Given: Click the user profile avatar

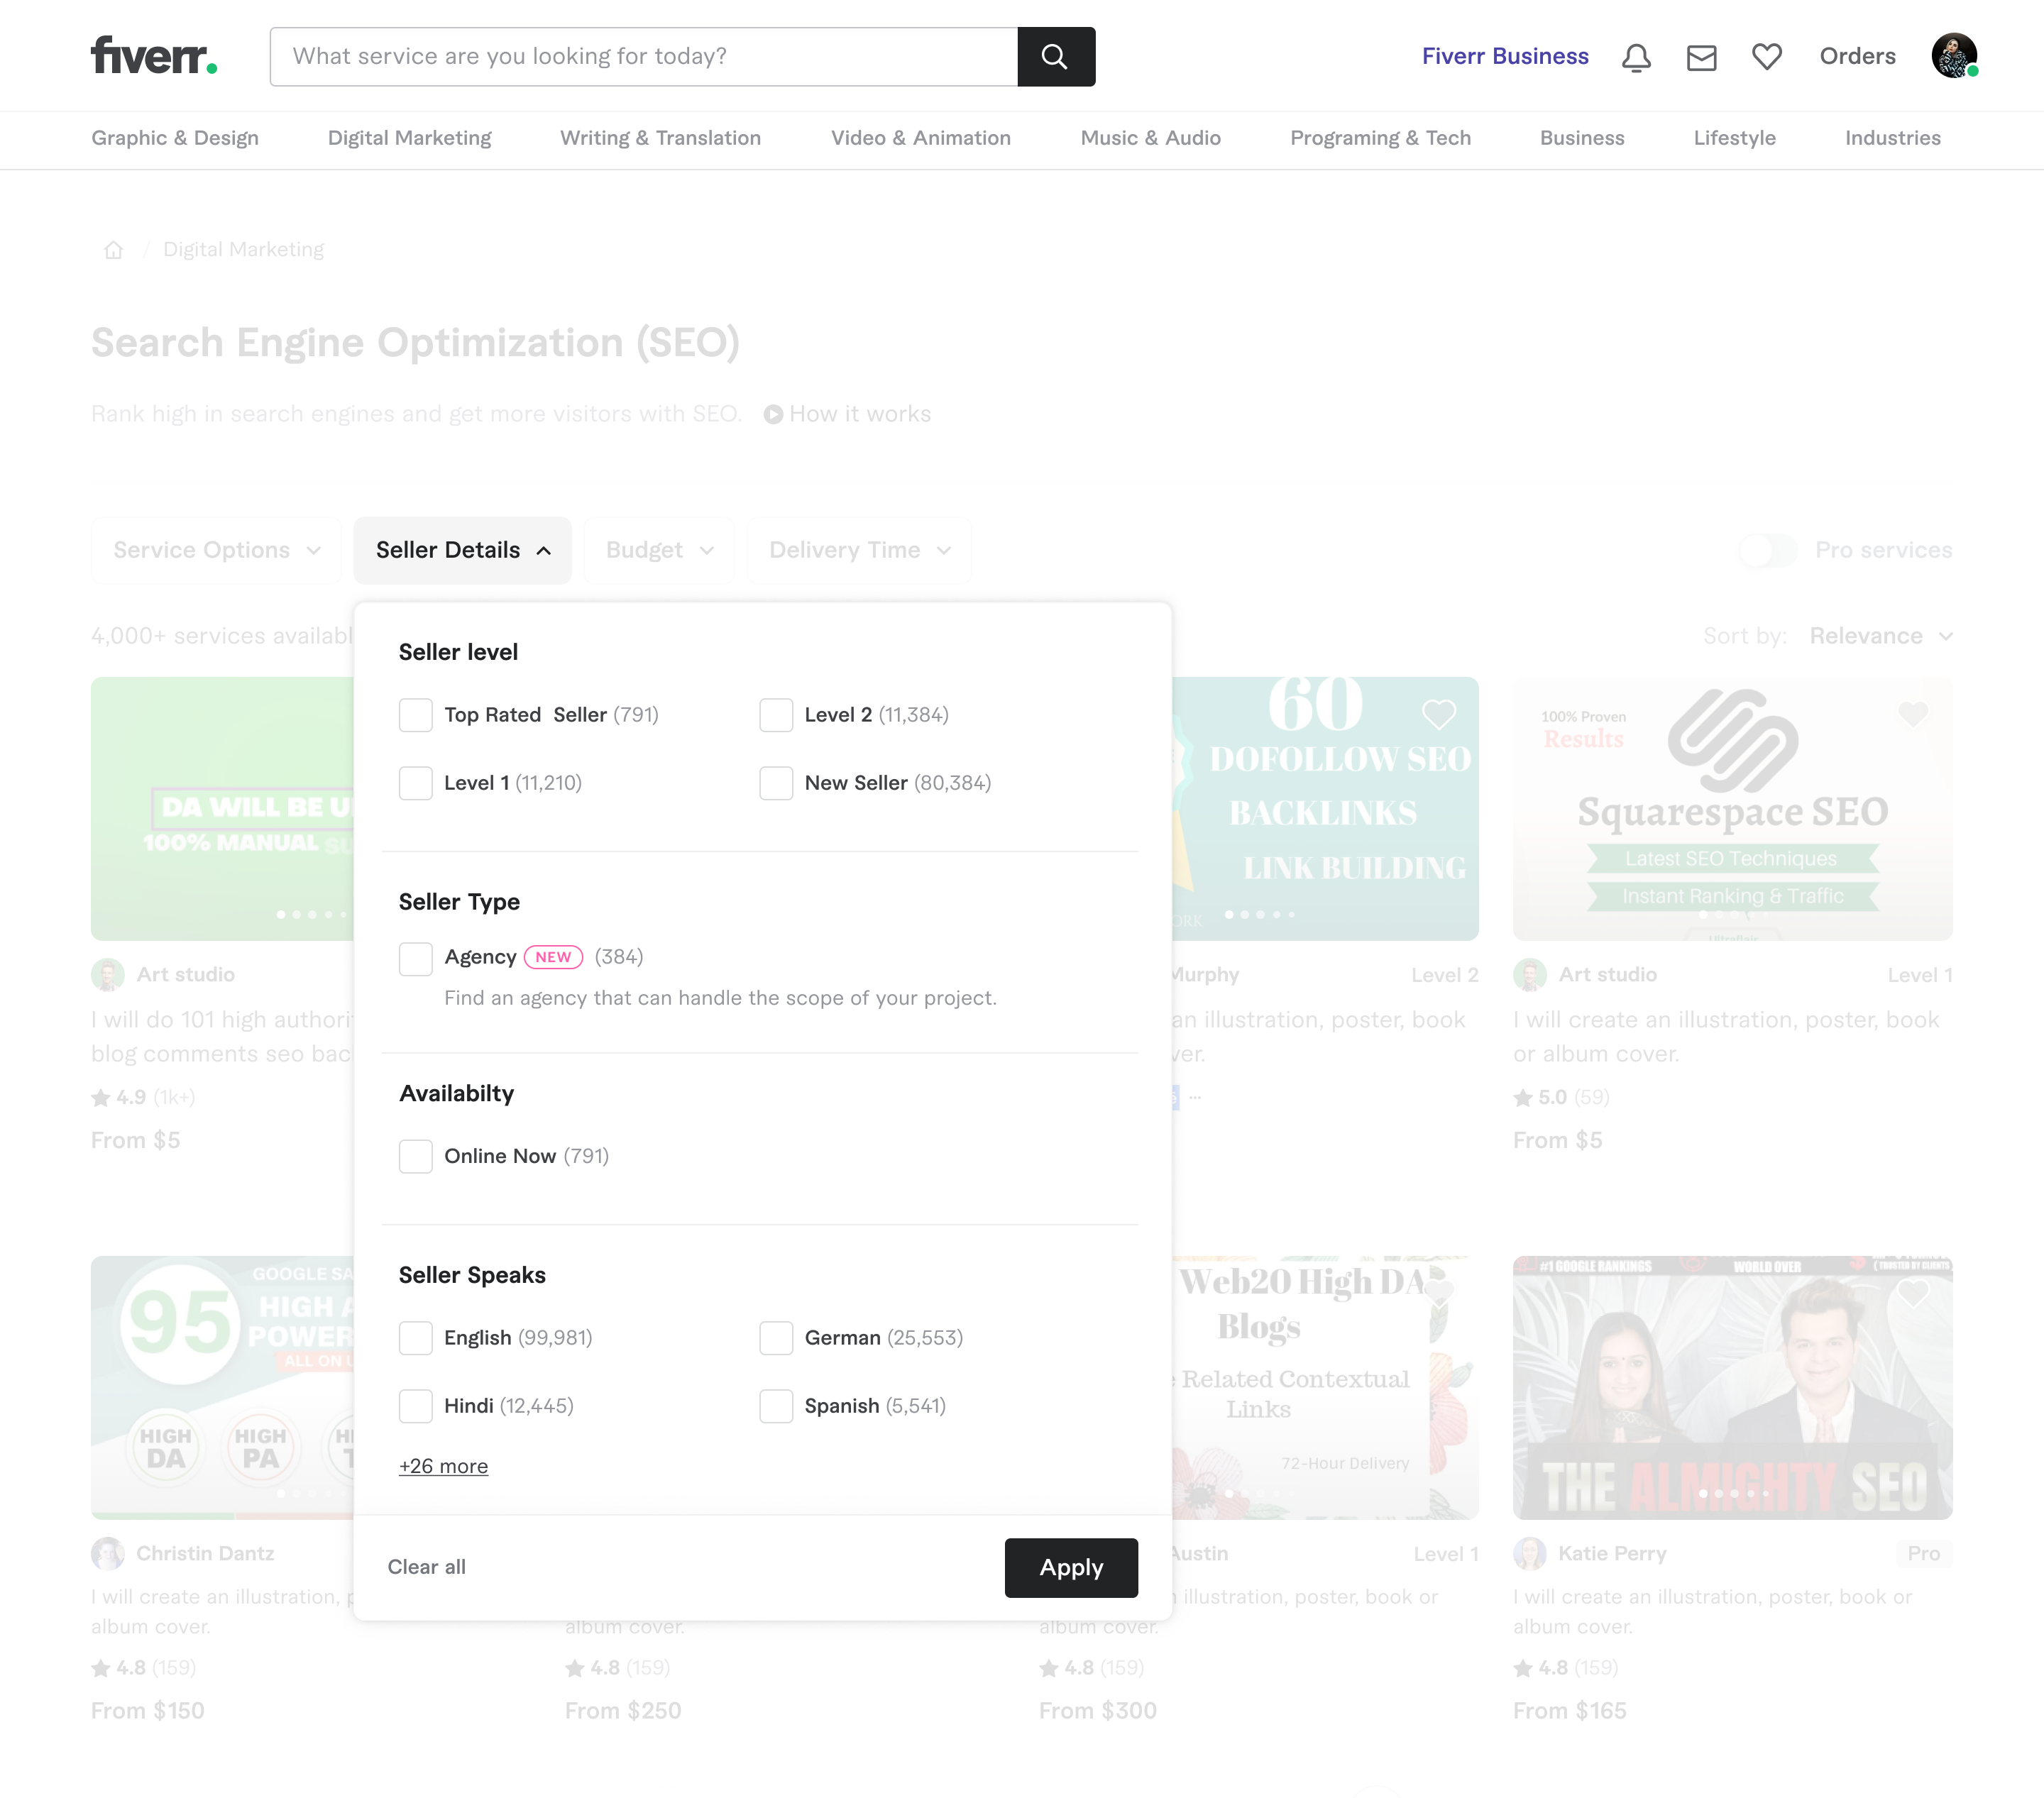Looking at the screenshot, I should [x=1953, y=56].
